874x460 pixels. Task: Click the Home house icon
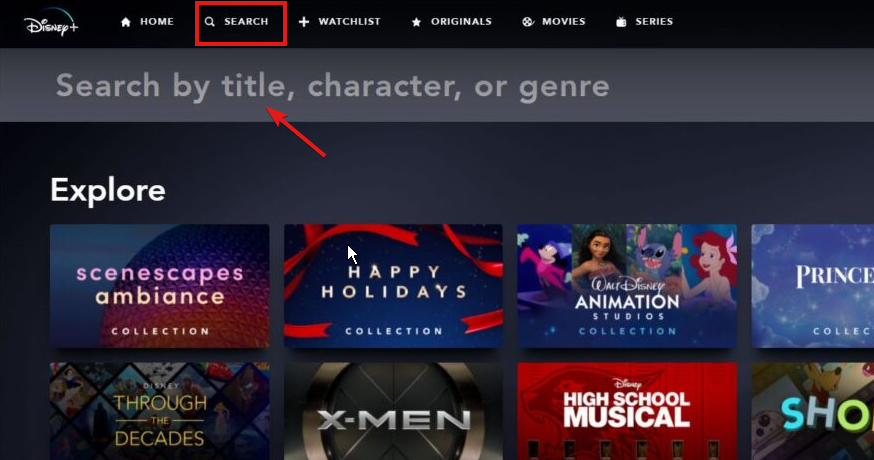(x=126, y=22)
